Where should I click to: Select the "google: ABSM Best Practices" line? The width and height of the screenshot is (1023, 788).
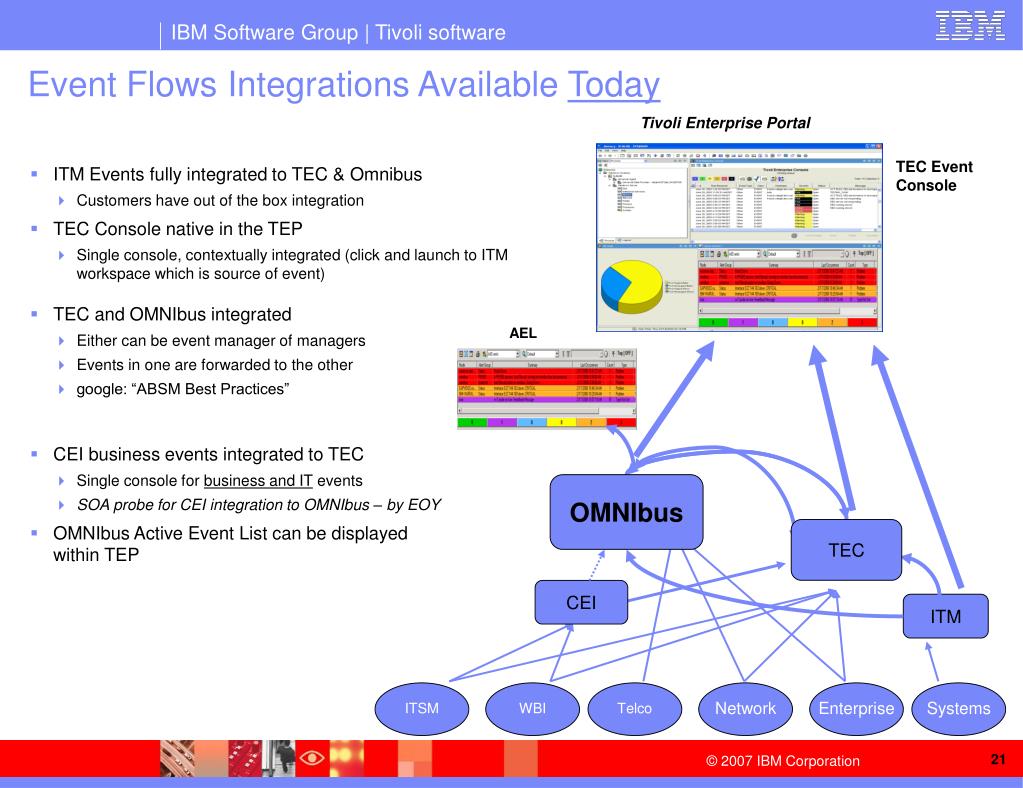pyautogui.click(x=183, y=389)
